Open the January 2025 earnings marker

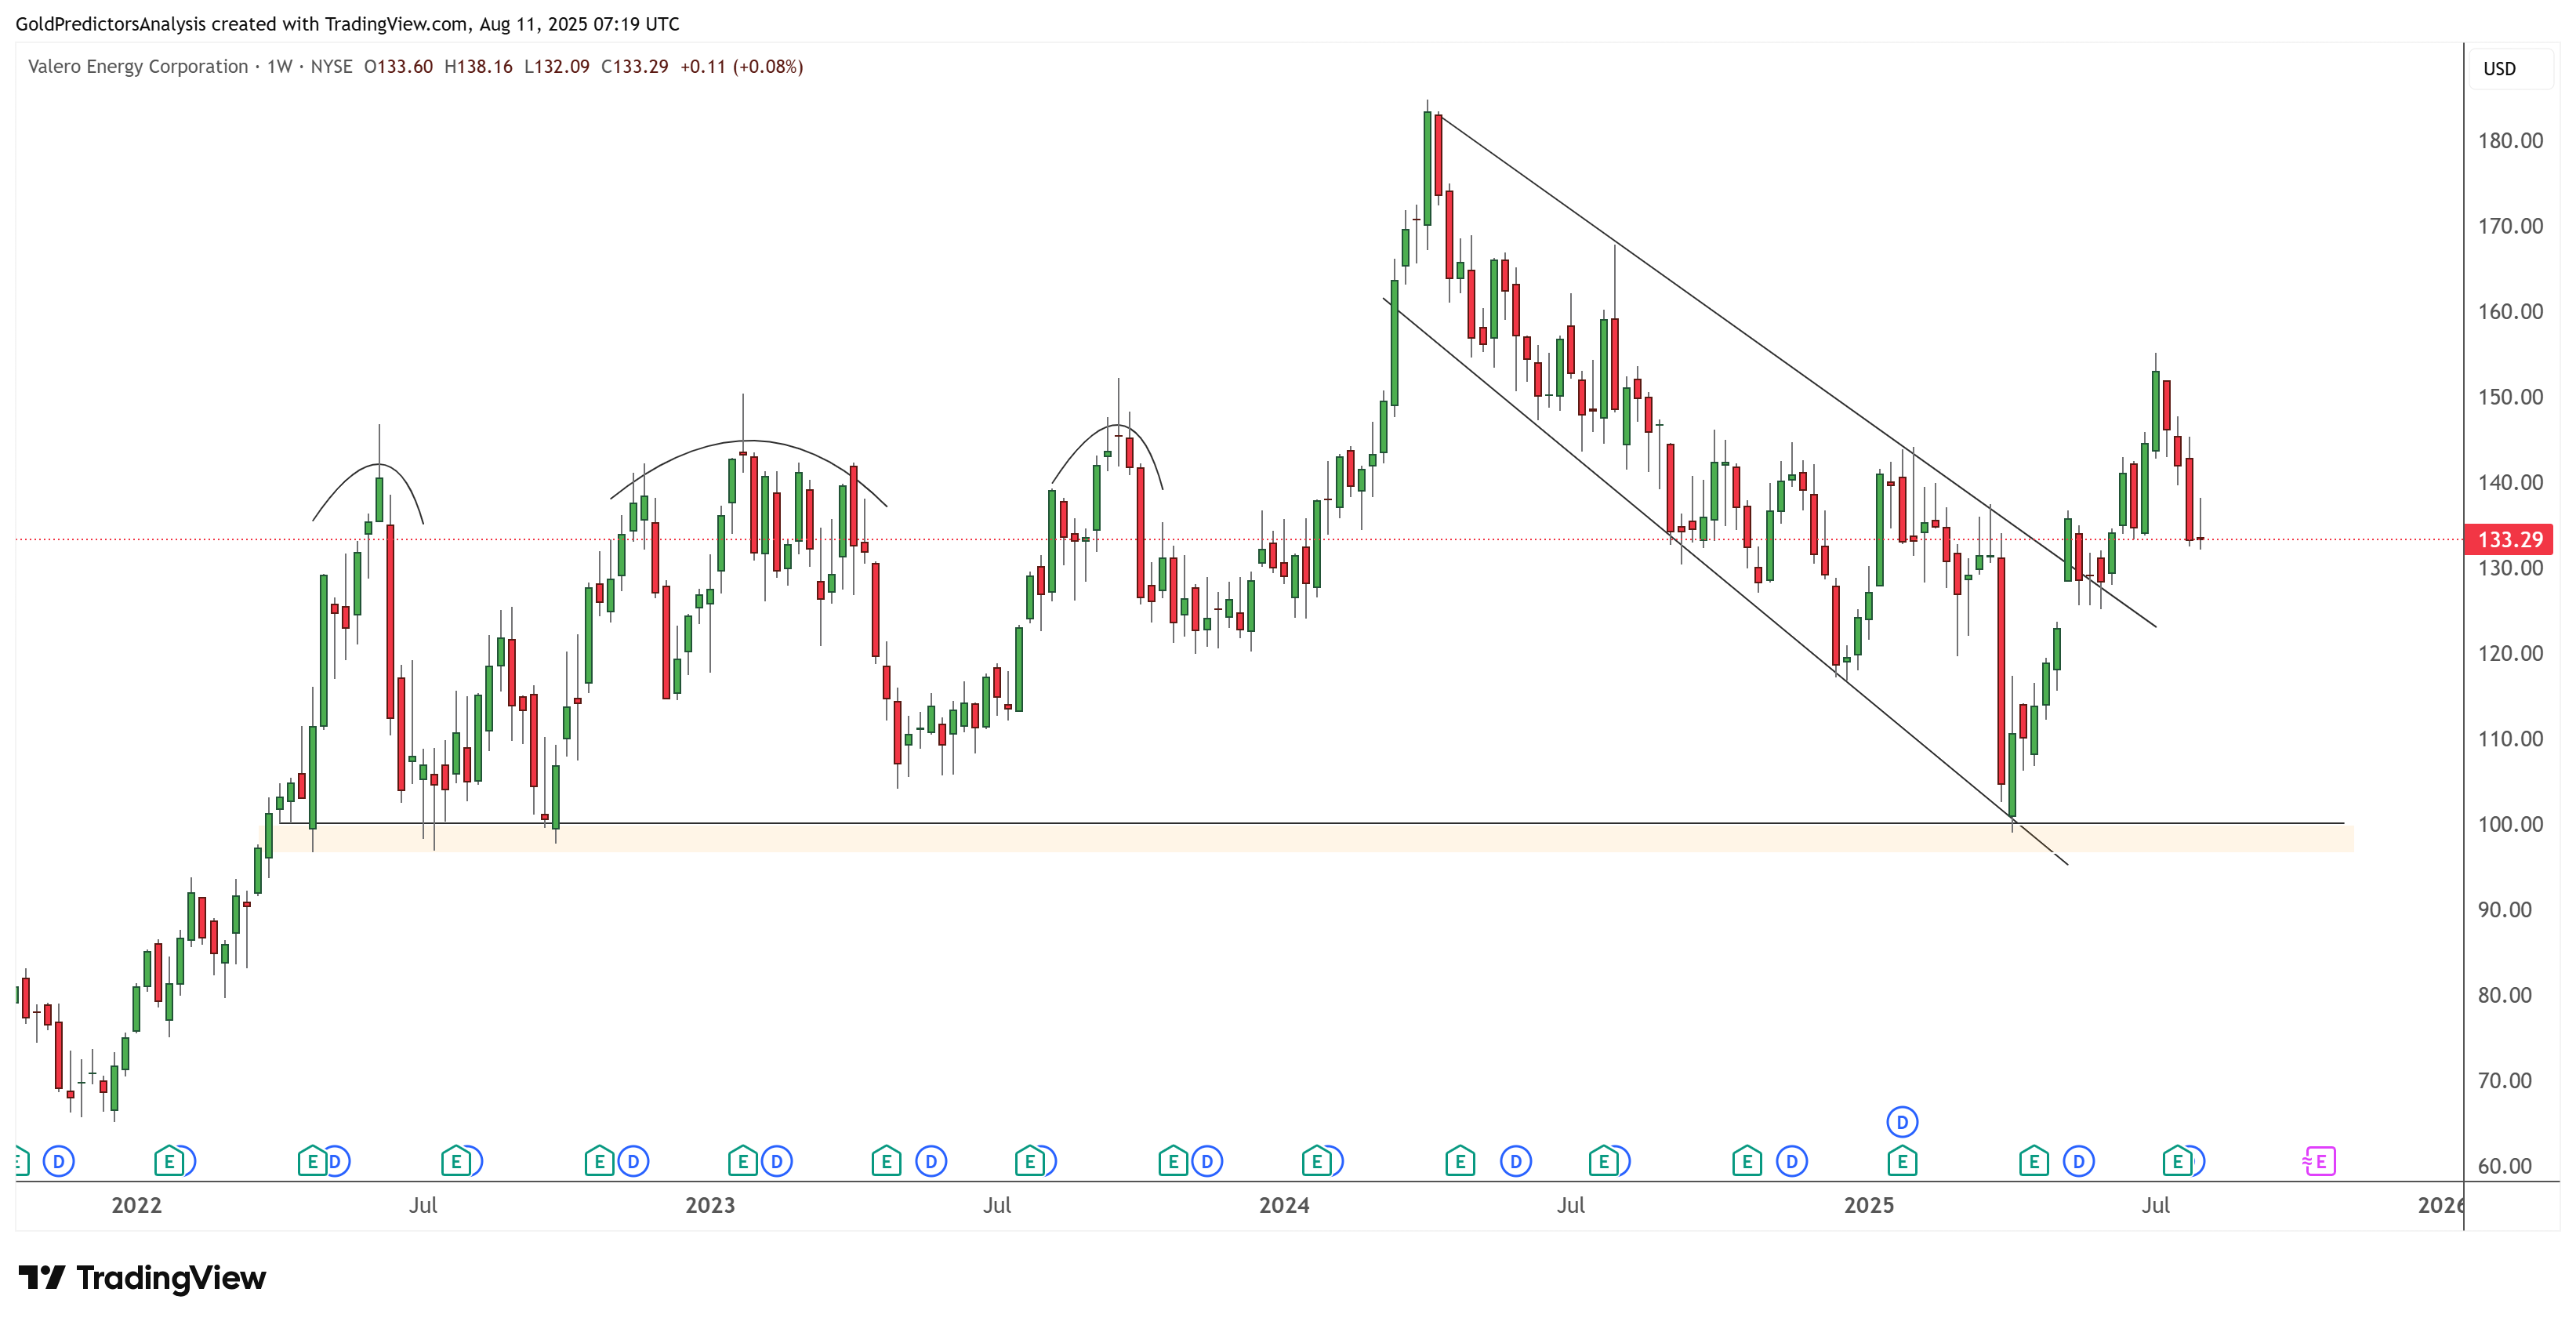[1902, 1161]
